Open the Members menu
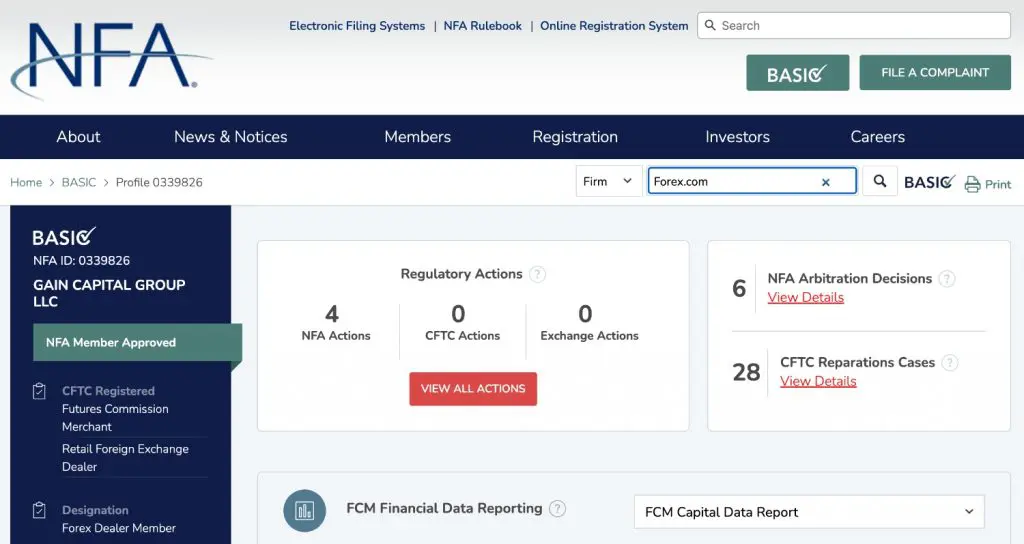The width and height of the screenshot is (1024, 544). click(x=417, y=136)
